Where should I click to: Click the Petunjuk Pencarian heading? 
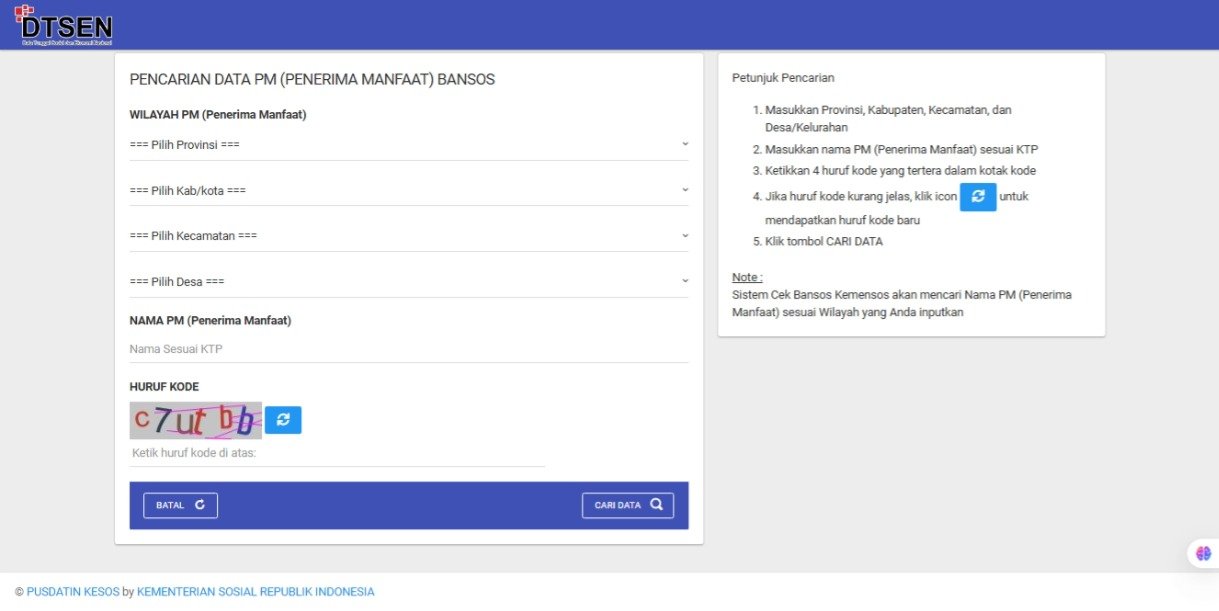(x=783, y=78)
